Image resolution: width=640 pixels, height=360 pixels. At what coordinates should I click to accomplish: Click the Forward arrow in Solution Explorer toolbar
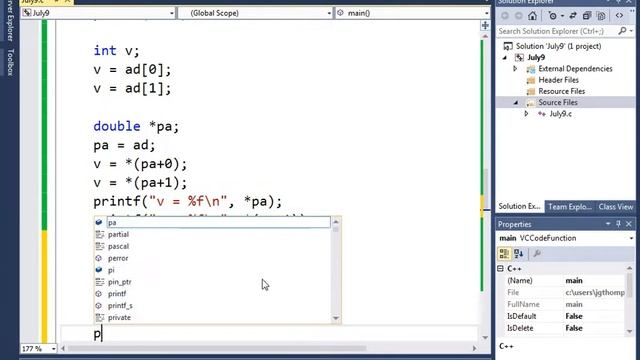(x=518, y=16)
